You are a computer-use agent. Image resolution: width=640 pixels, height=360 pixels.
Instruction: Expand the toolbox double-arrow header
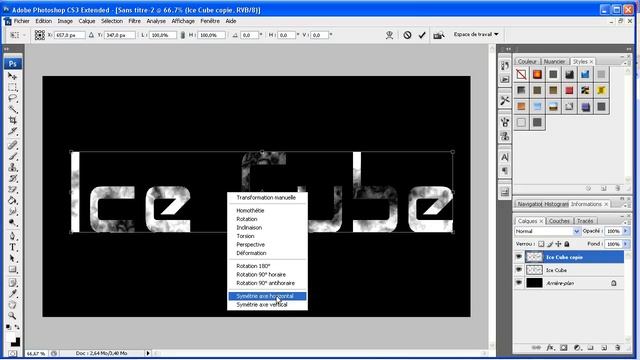coord(7,49)
